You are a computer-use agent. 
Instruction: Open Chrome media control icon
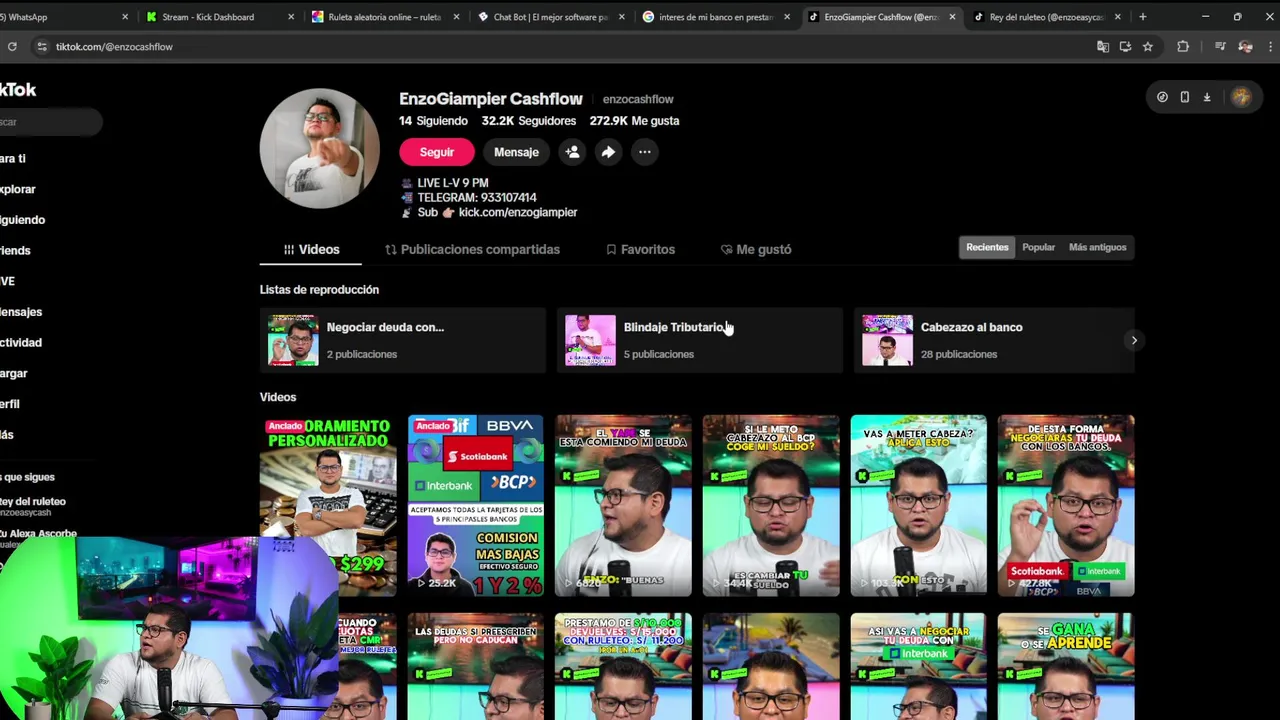tap(1220, 47)
